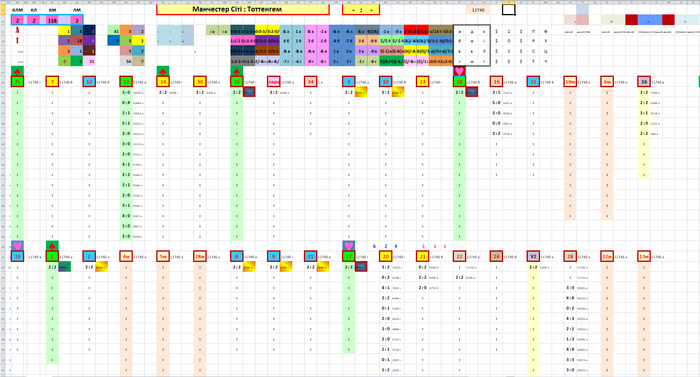The image size is (700, 377).
Task: Select the boxed cell 19м
Action: click(570, 82)
